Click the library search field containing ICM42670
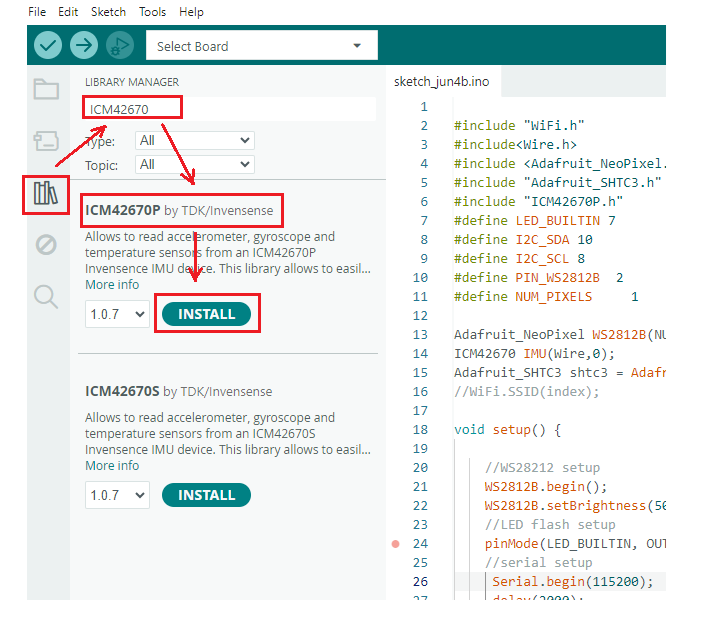The height and width of the screenshot is (639, 720). 230,108
